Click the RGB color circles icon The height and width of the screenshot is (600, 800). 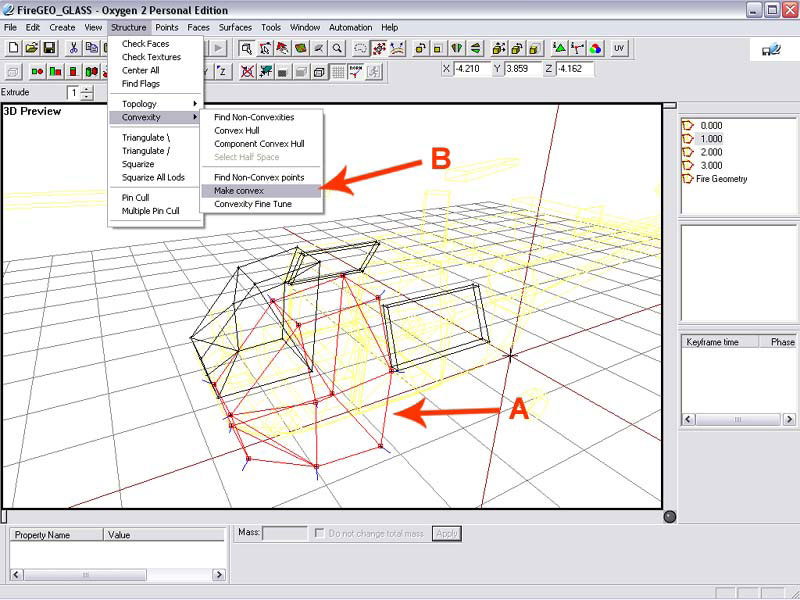click(x=595, y=48)
